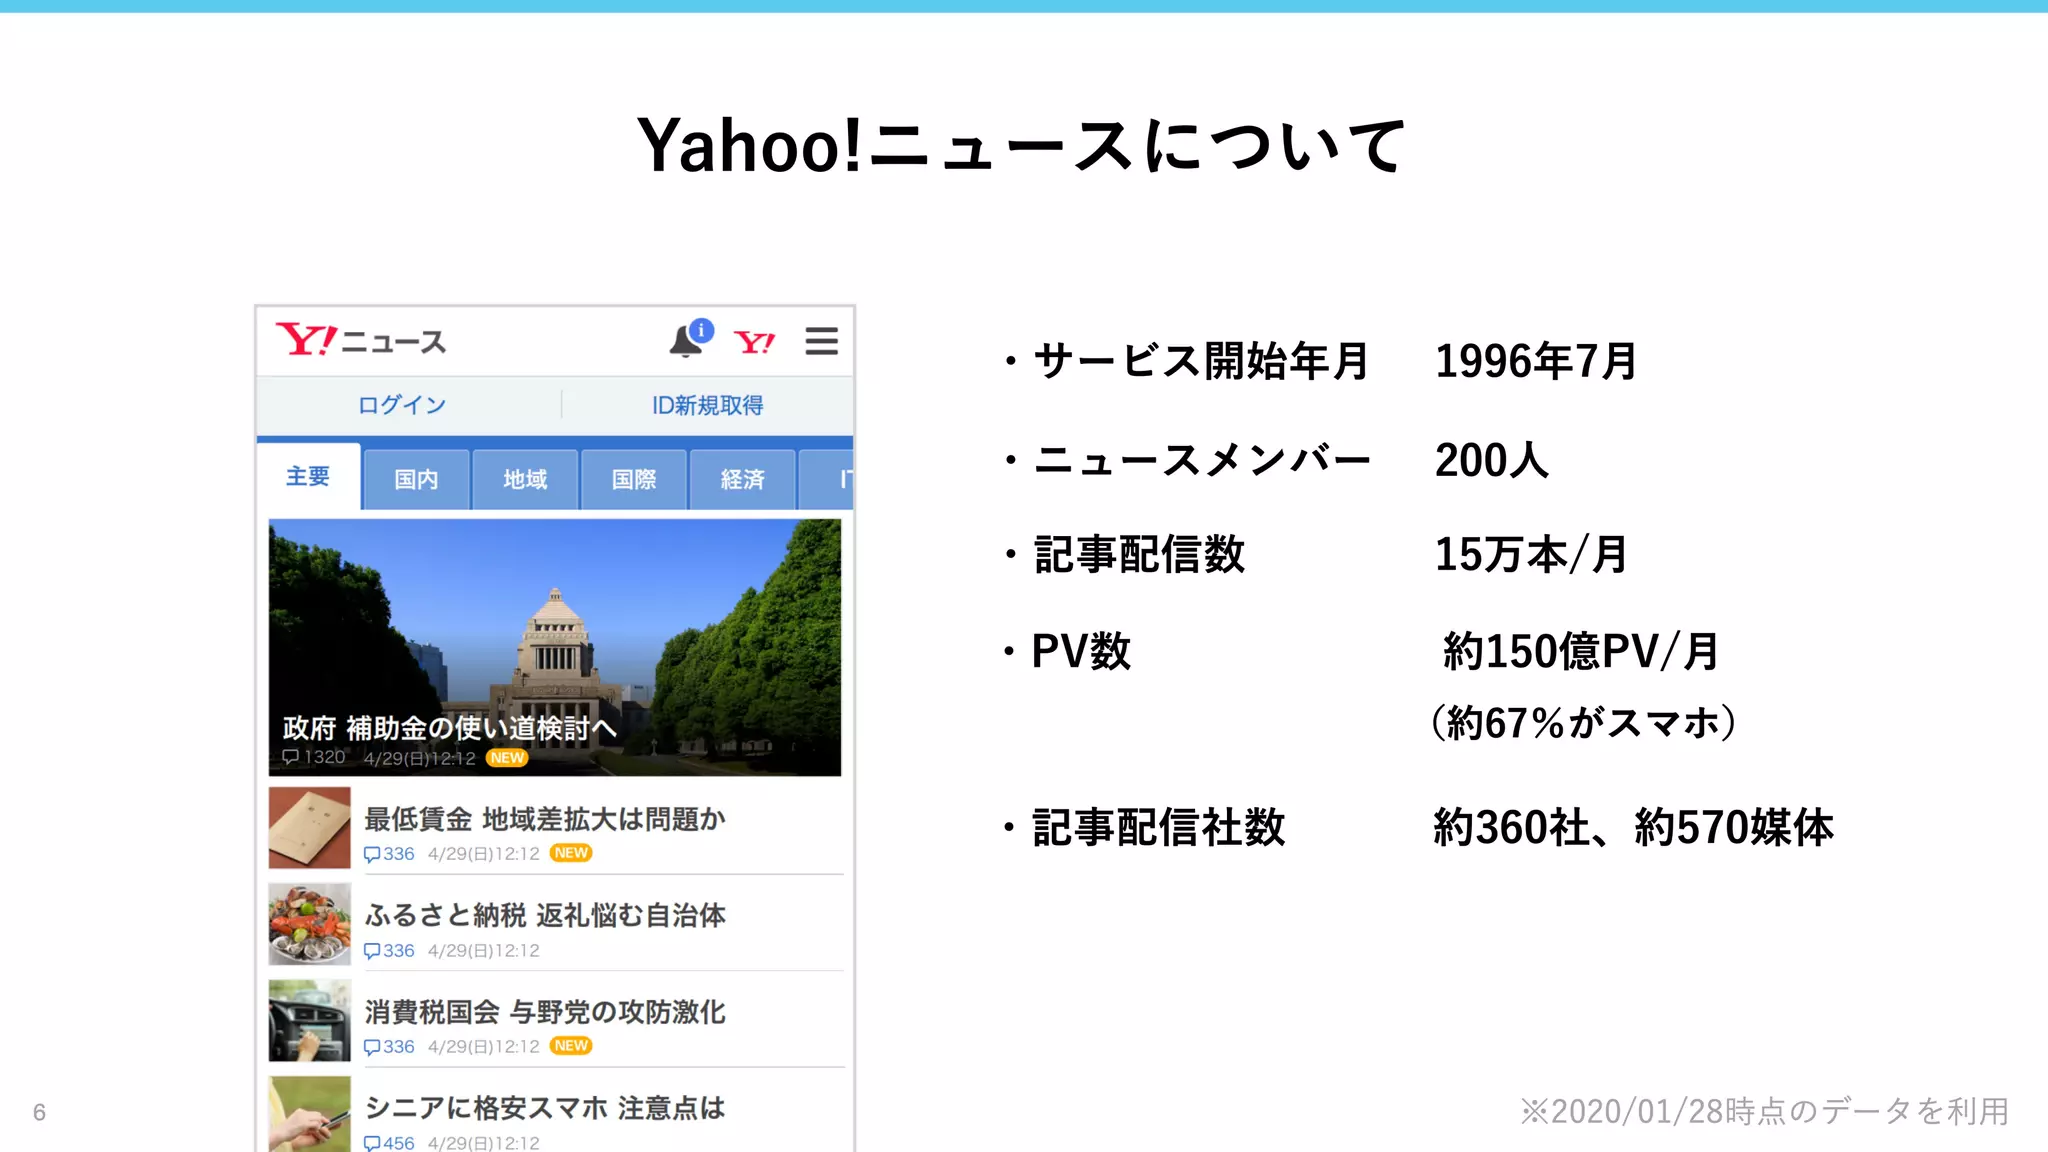Click the ID新規取得 link
The width and height of the screenshot is (2048, 1152).
point(707,405)
